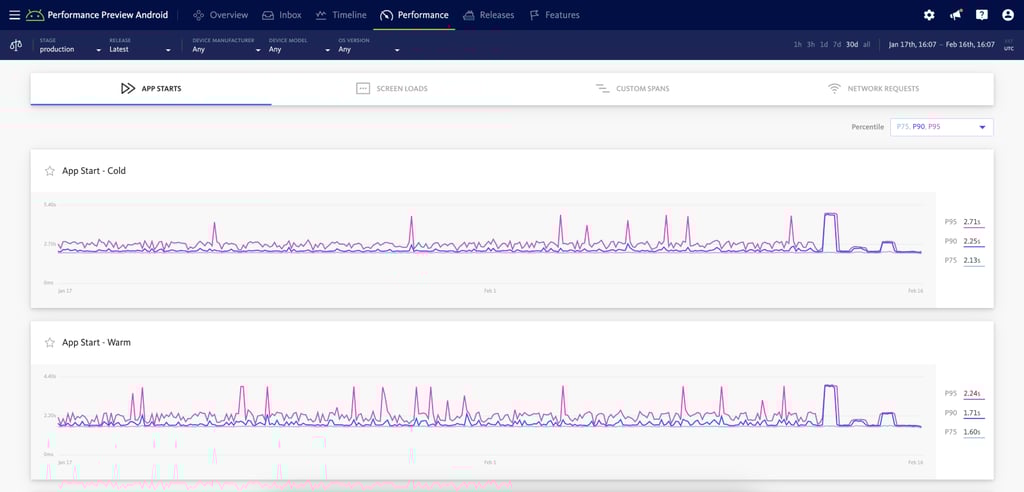Open the announcements megaphone icon

click(x=955, y=15)
